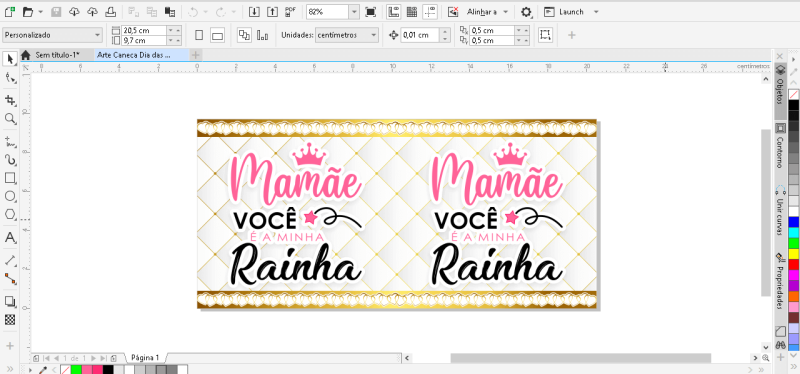Publish to PDF icon

click(x=291, y=12)
